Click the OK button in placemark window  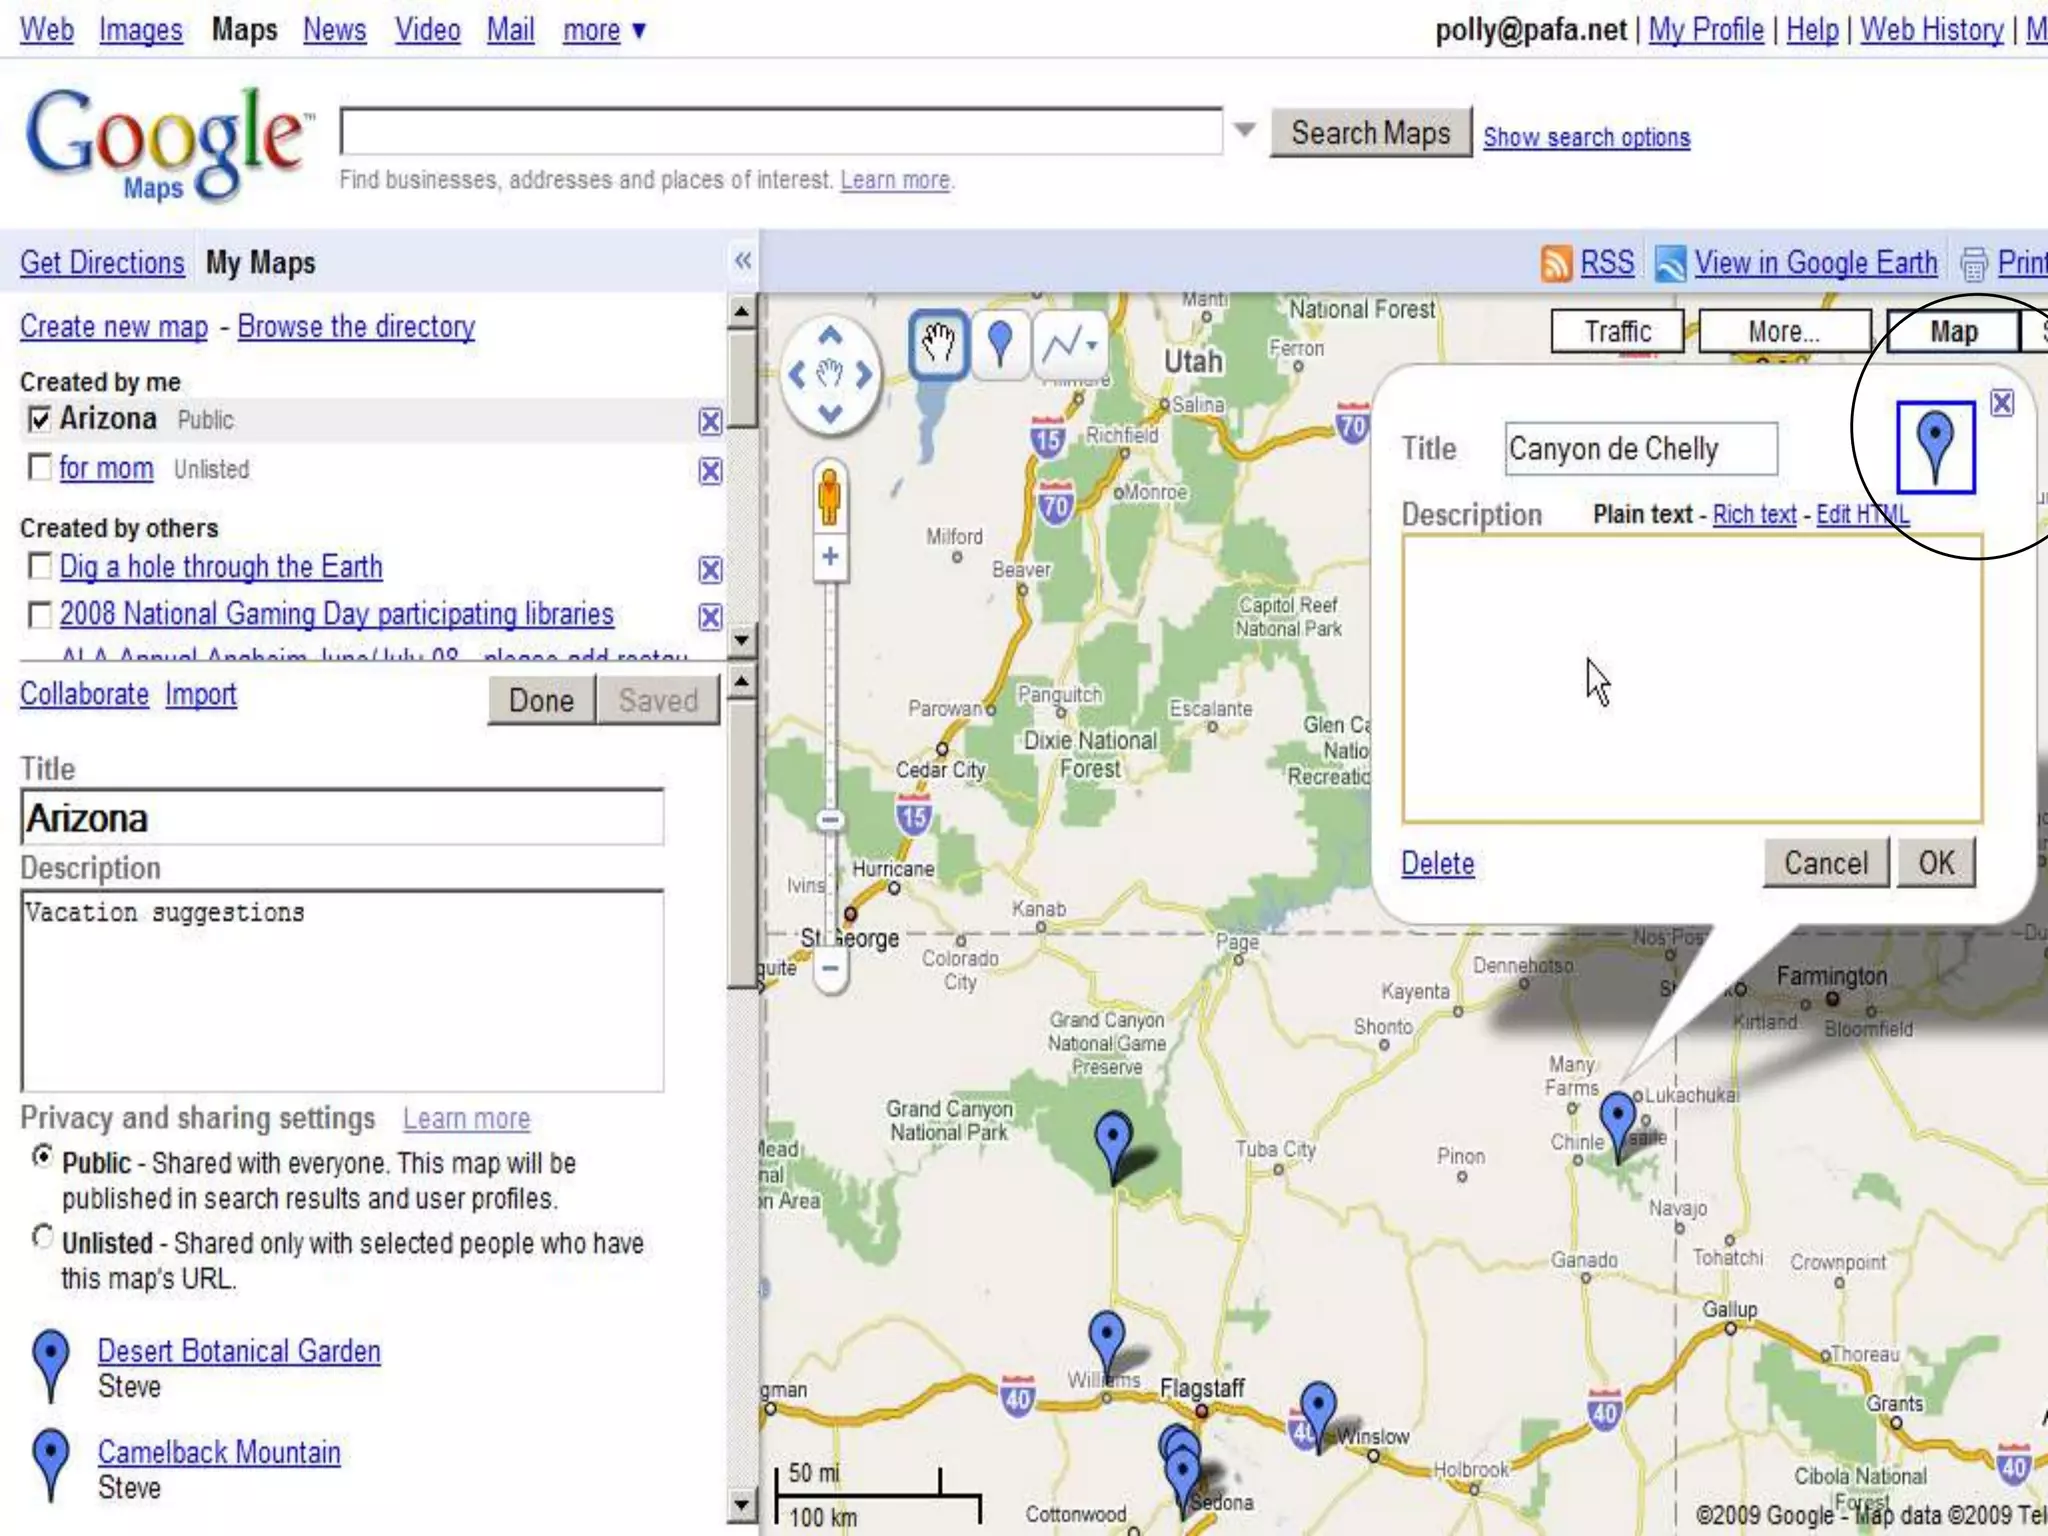[1935, 863]
